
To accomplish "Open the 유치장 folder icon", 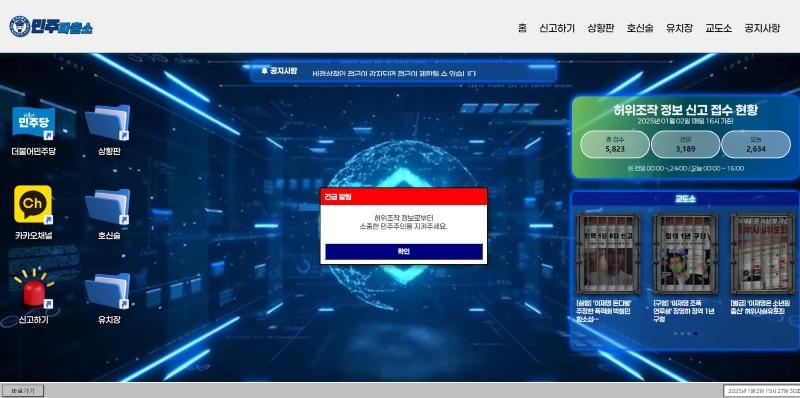I will coord(107,291).
